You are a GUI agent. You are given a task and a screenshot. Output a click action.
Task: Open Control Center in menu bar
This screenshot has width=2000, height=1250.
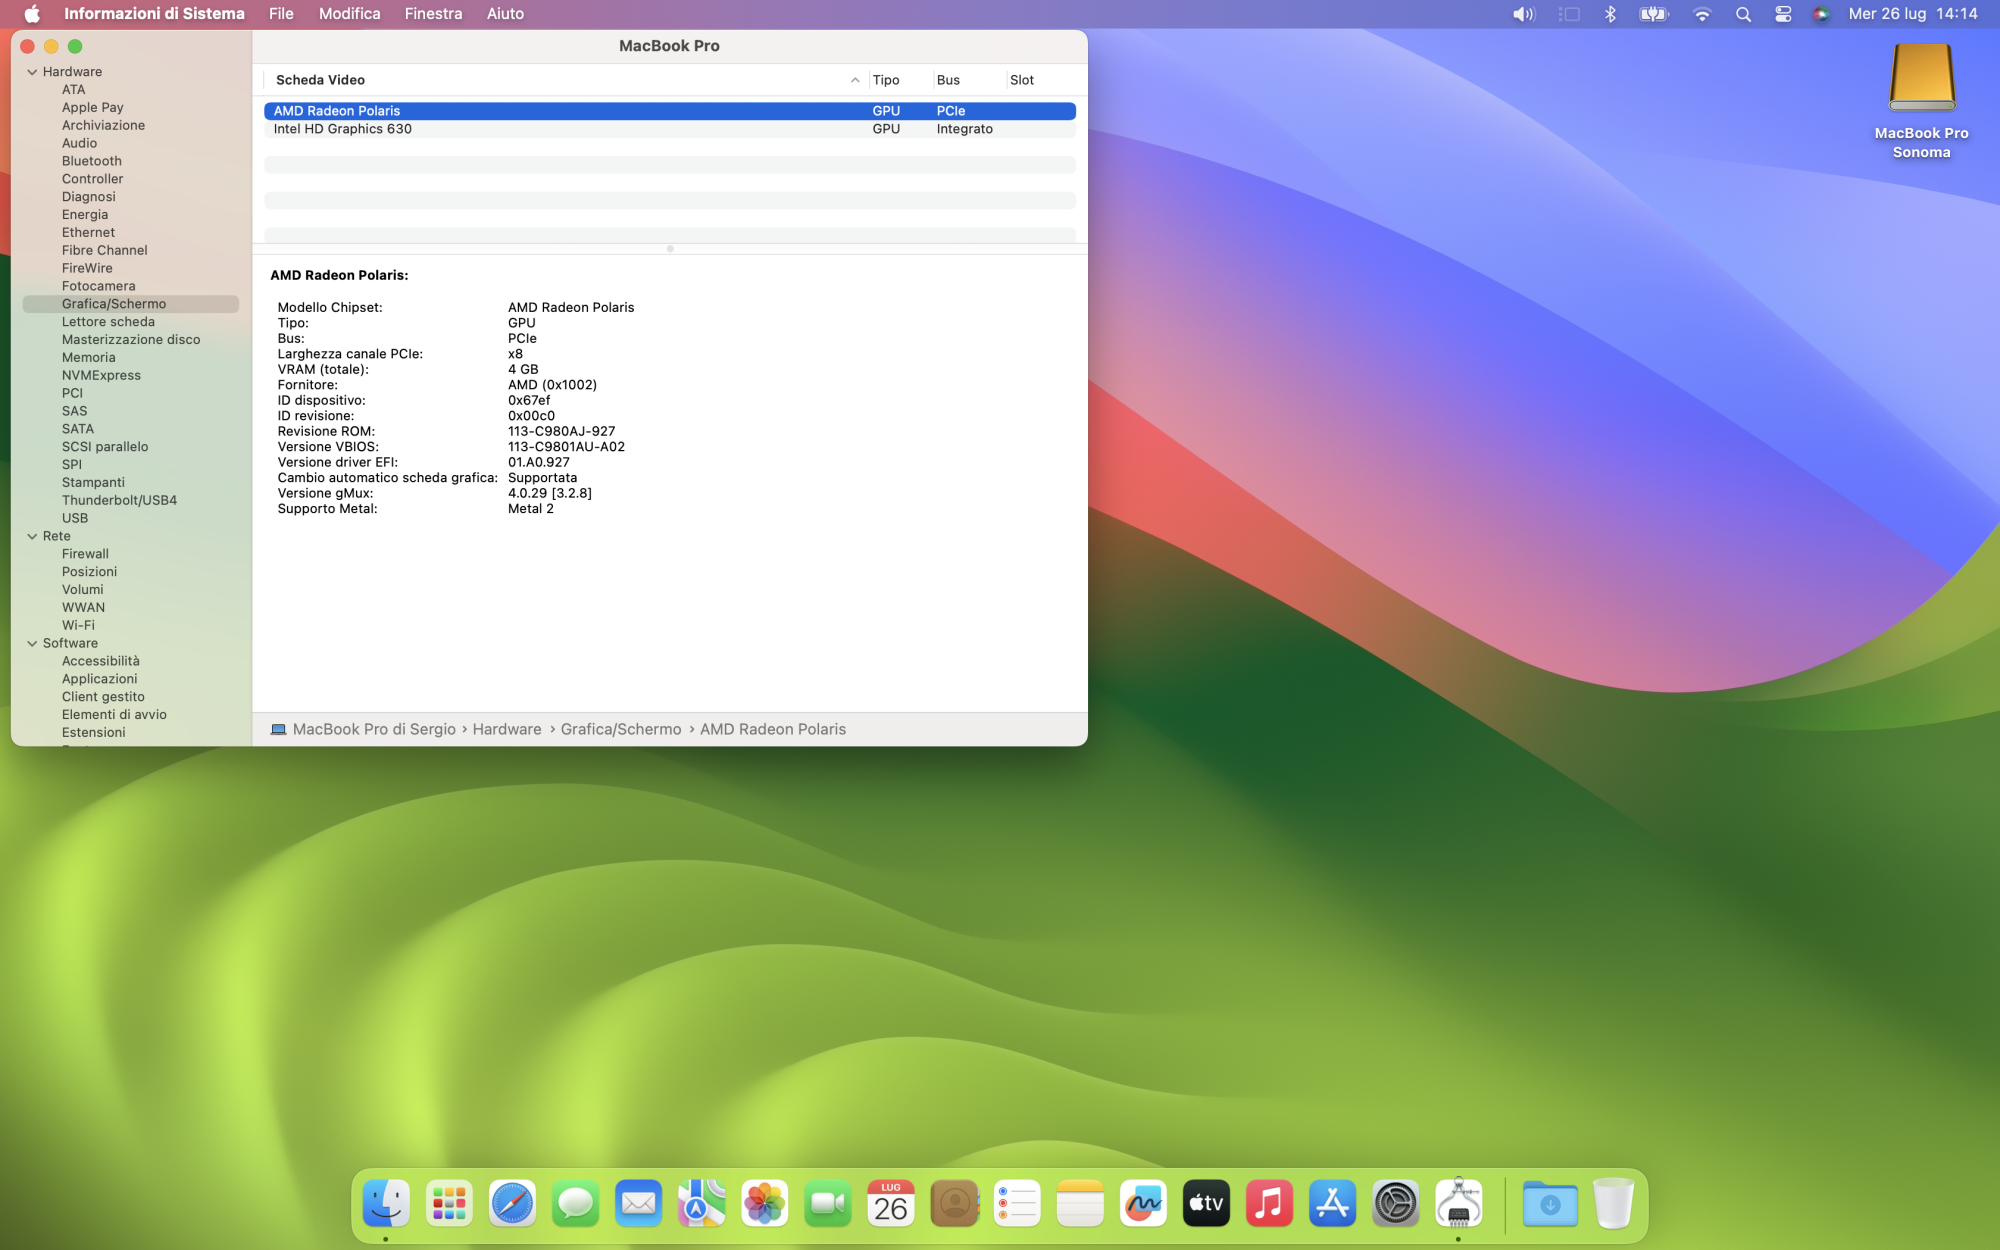tap(1783, 14)
